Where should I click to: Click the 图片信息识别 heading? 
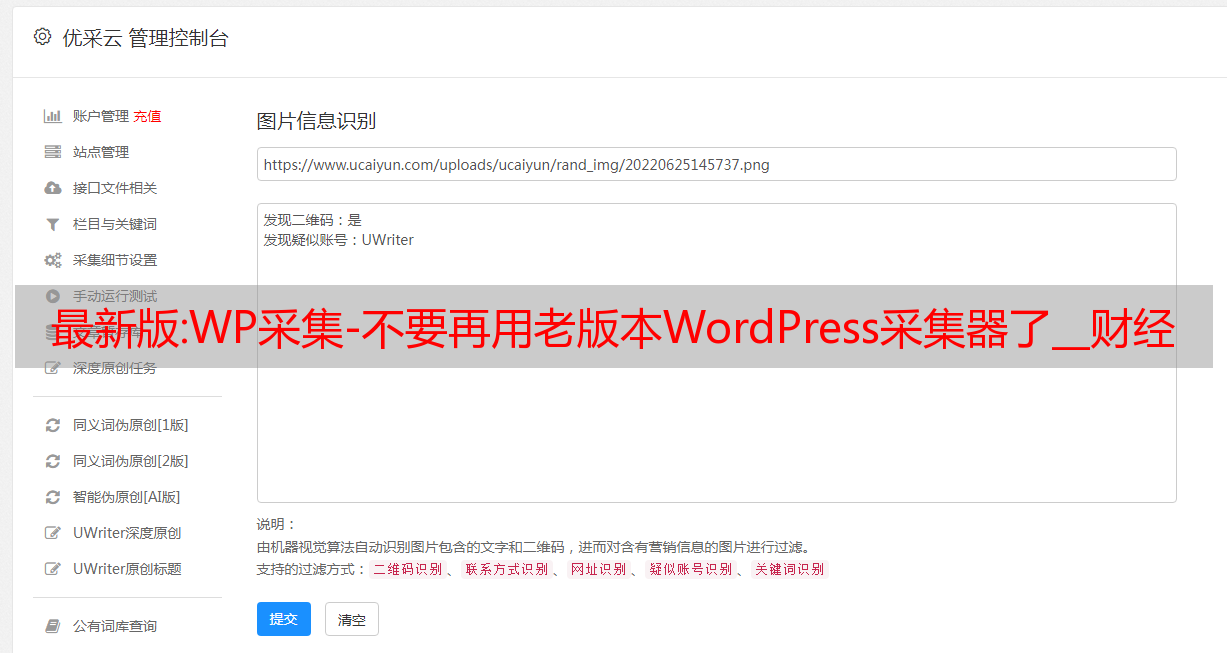coord(316,121)
